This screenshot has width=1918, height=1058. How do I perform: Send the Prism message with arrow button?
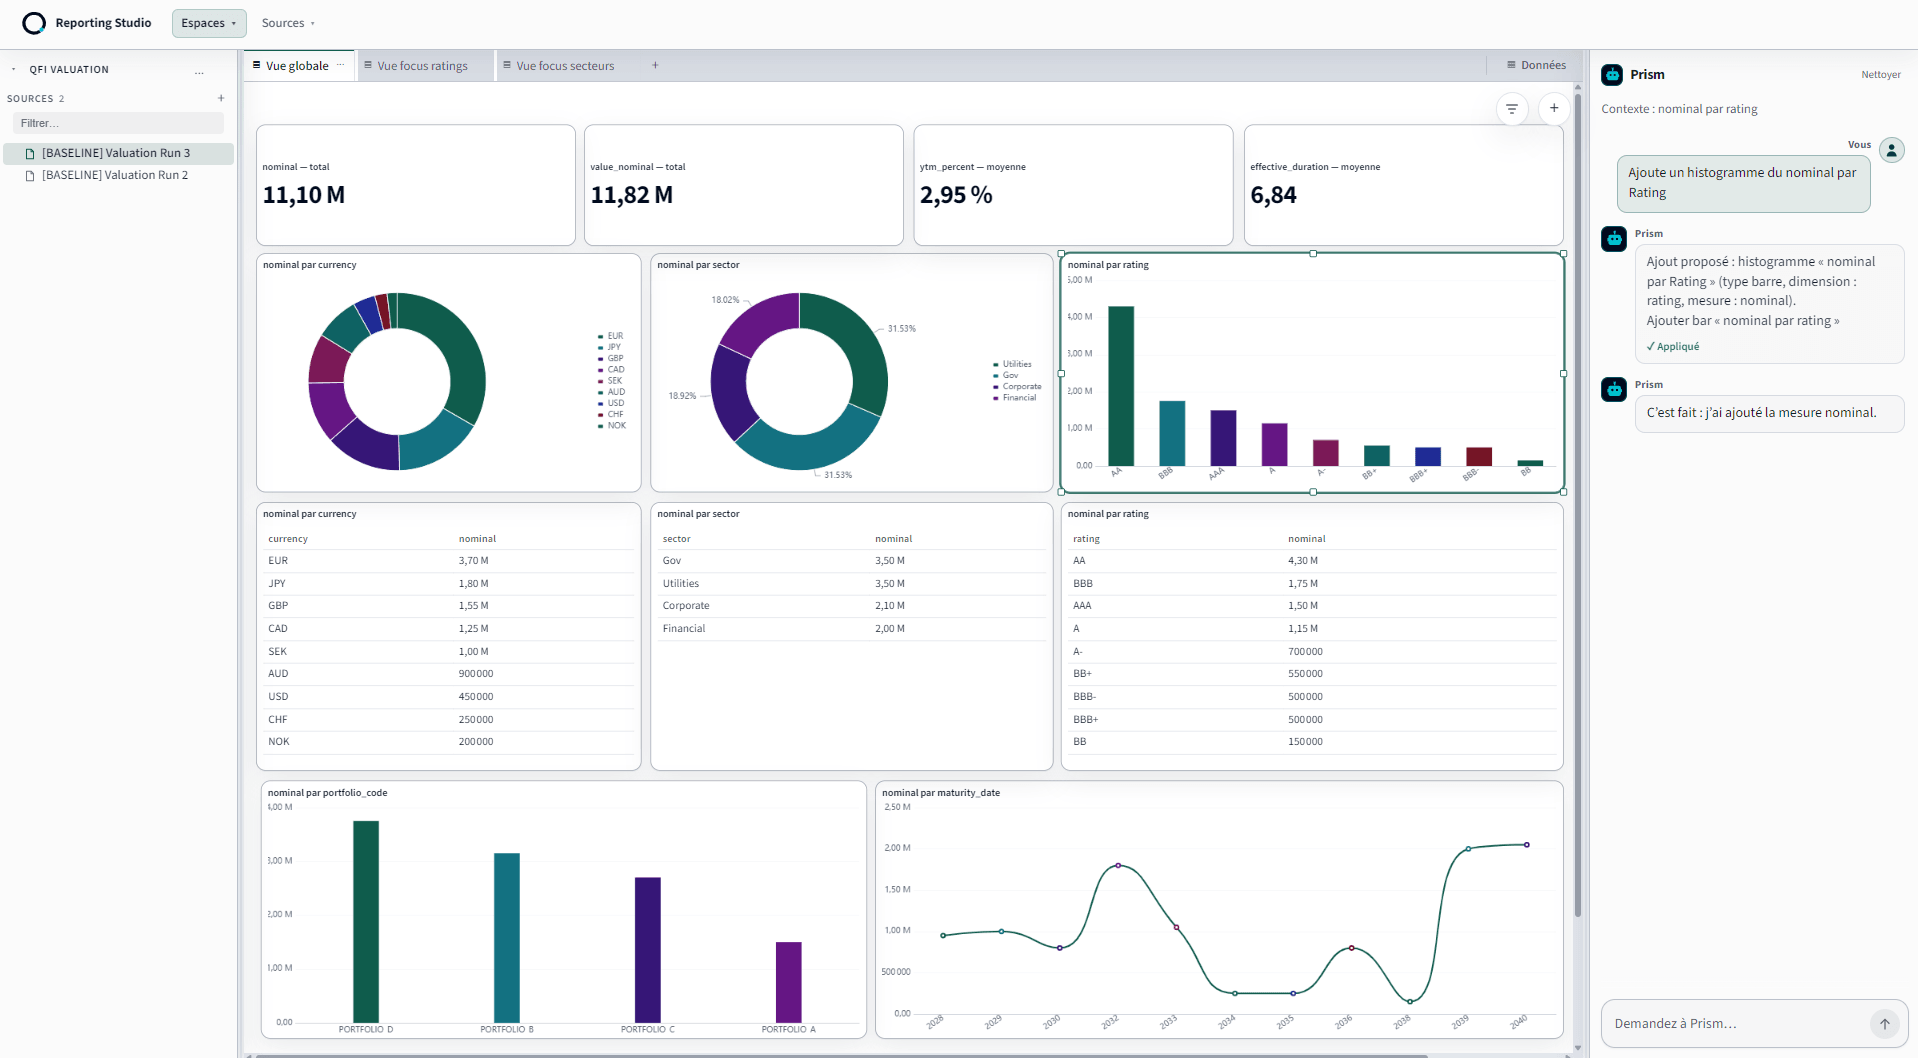1884,1023
